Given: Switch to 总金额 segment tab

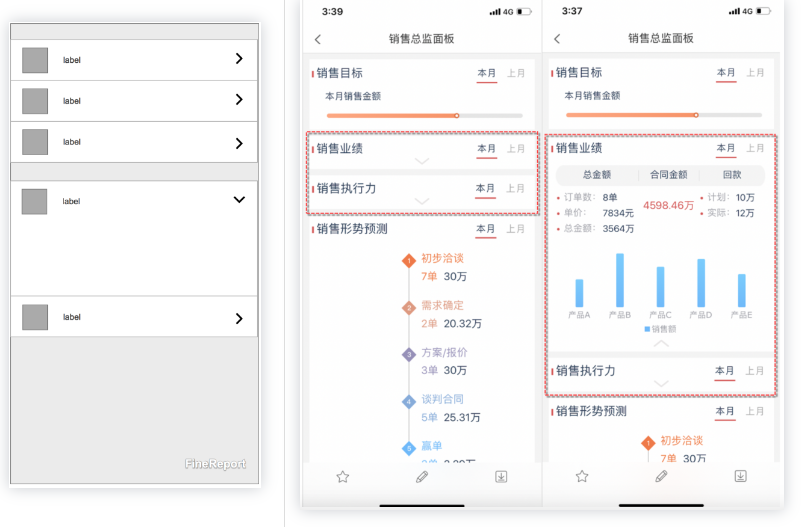Looking at the screenshot, I should [x=597, y=175].
